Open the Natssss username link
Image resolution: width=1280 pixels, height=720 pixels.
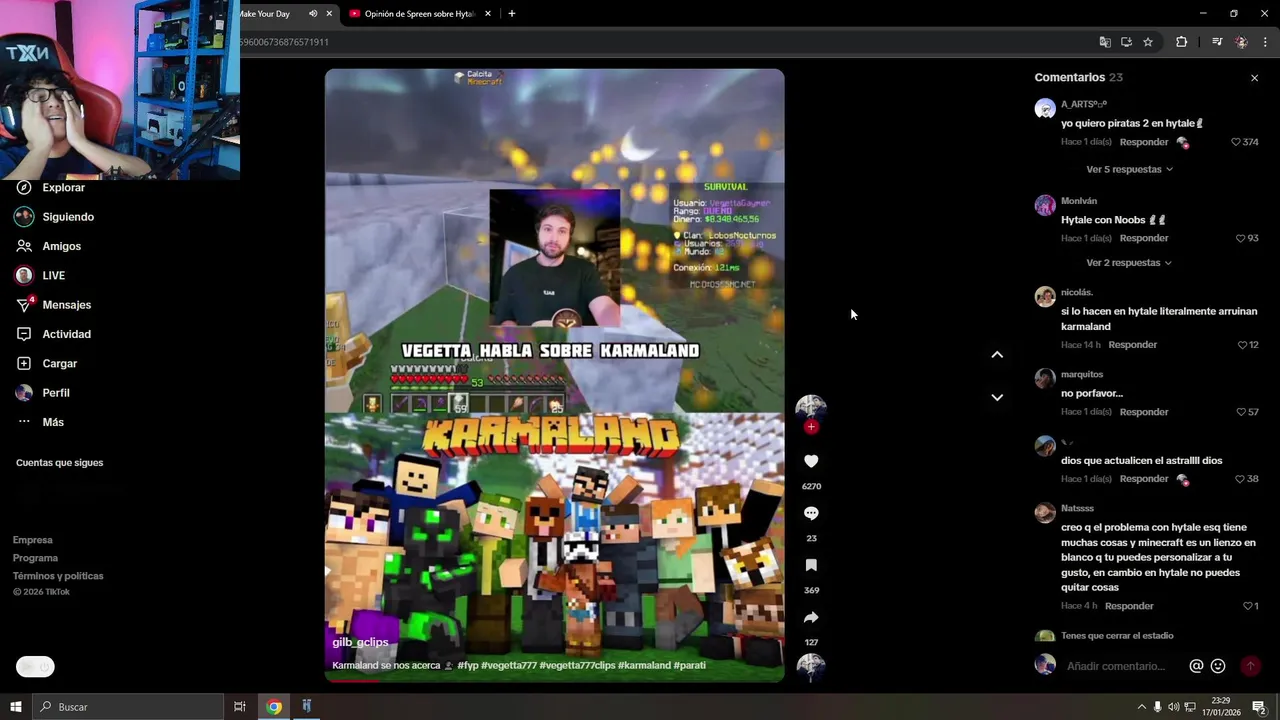pos(1077,509)
